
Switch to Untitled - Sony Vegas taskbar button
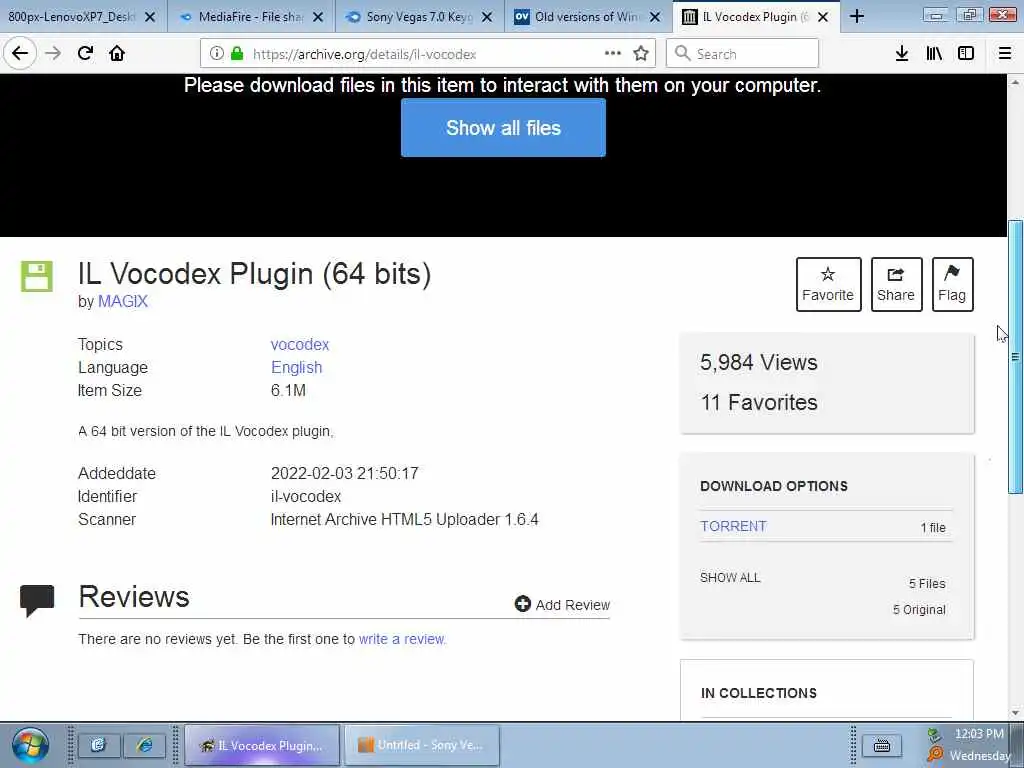coord(421,745)
